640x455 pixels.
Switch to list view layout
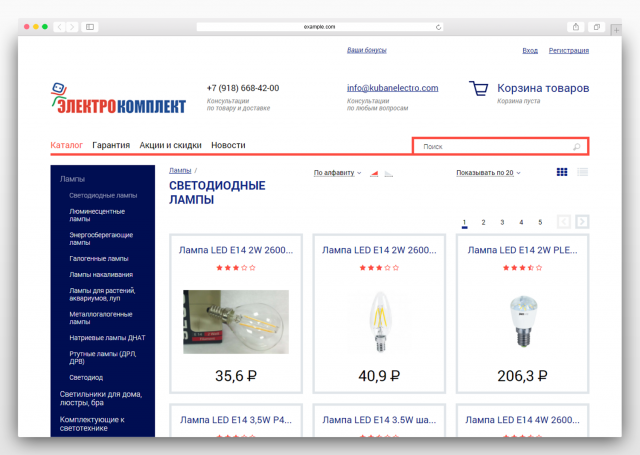pos(582,172)
